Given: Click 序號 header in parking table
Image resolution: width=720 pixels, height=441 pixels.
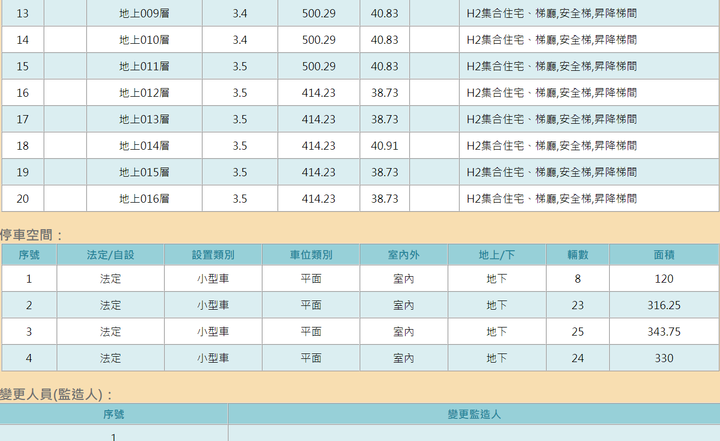Looking at the screenshot, I should (29, 255).
